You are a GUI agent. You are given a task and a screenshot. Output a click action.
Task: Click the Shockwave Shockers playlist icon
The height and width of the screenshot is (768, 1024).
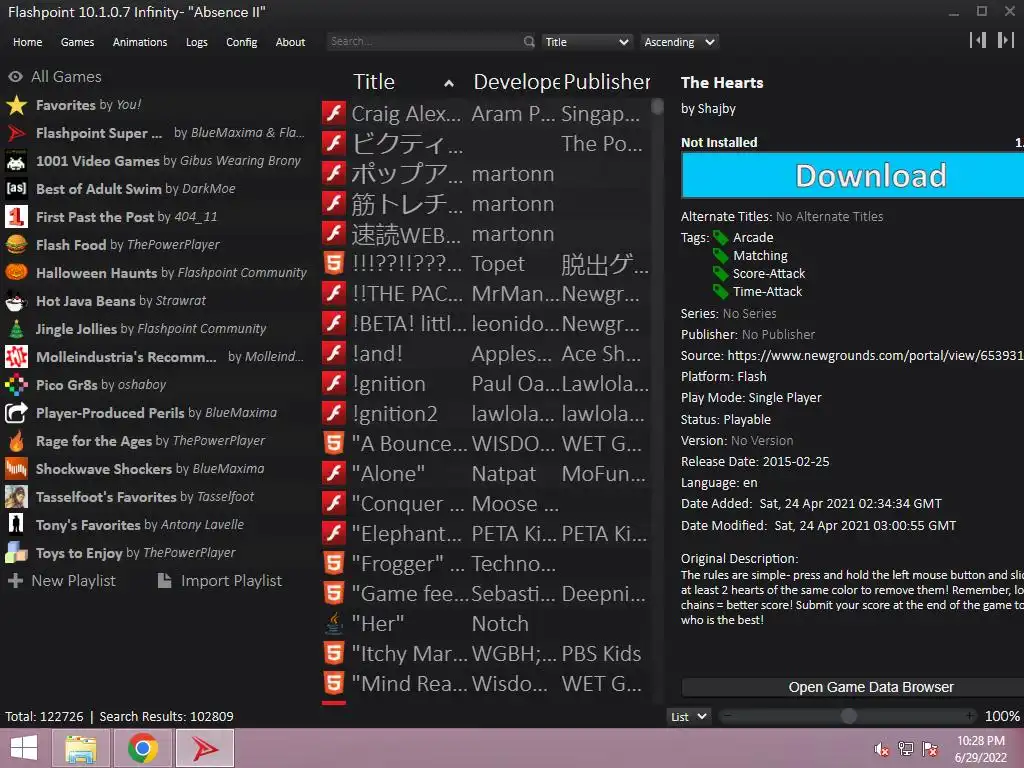click(16, 469)
